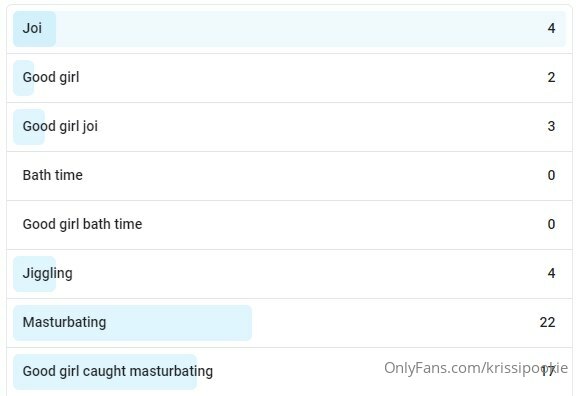Click the vote count 22
This screenshot has height=396, width=579.
[x=547, y=322]
